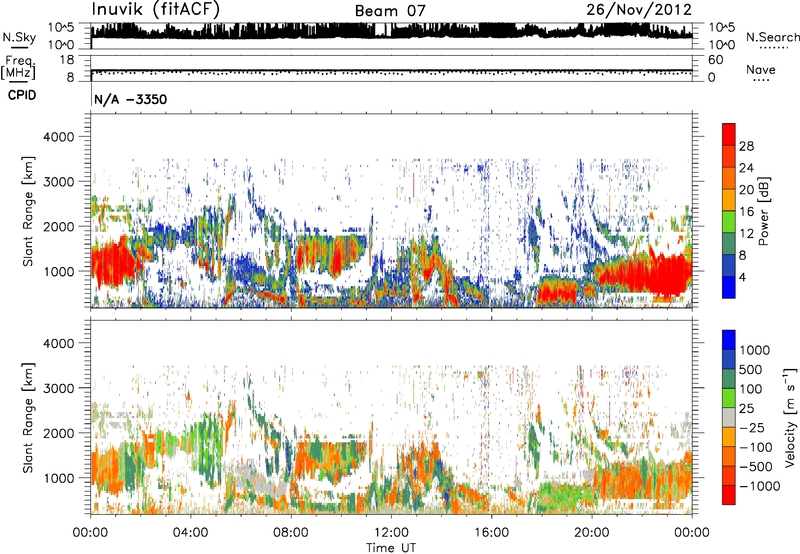Pick the red bottom segment of velocity colorbar
Viewport: 800px width, 554px height.
[729, 495]
